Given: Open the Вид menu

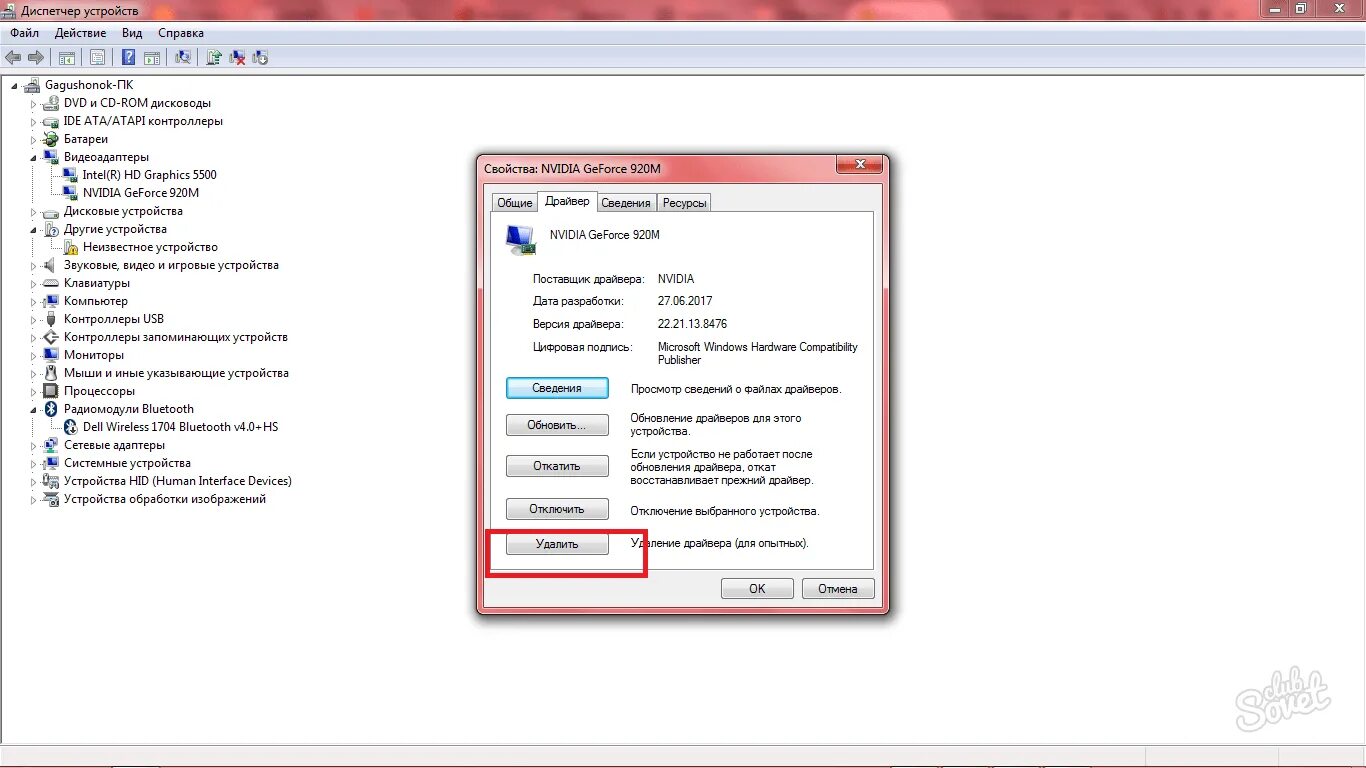Looking at the screenshot, I should pyautogui.click(x=132, y=33).
